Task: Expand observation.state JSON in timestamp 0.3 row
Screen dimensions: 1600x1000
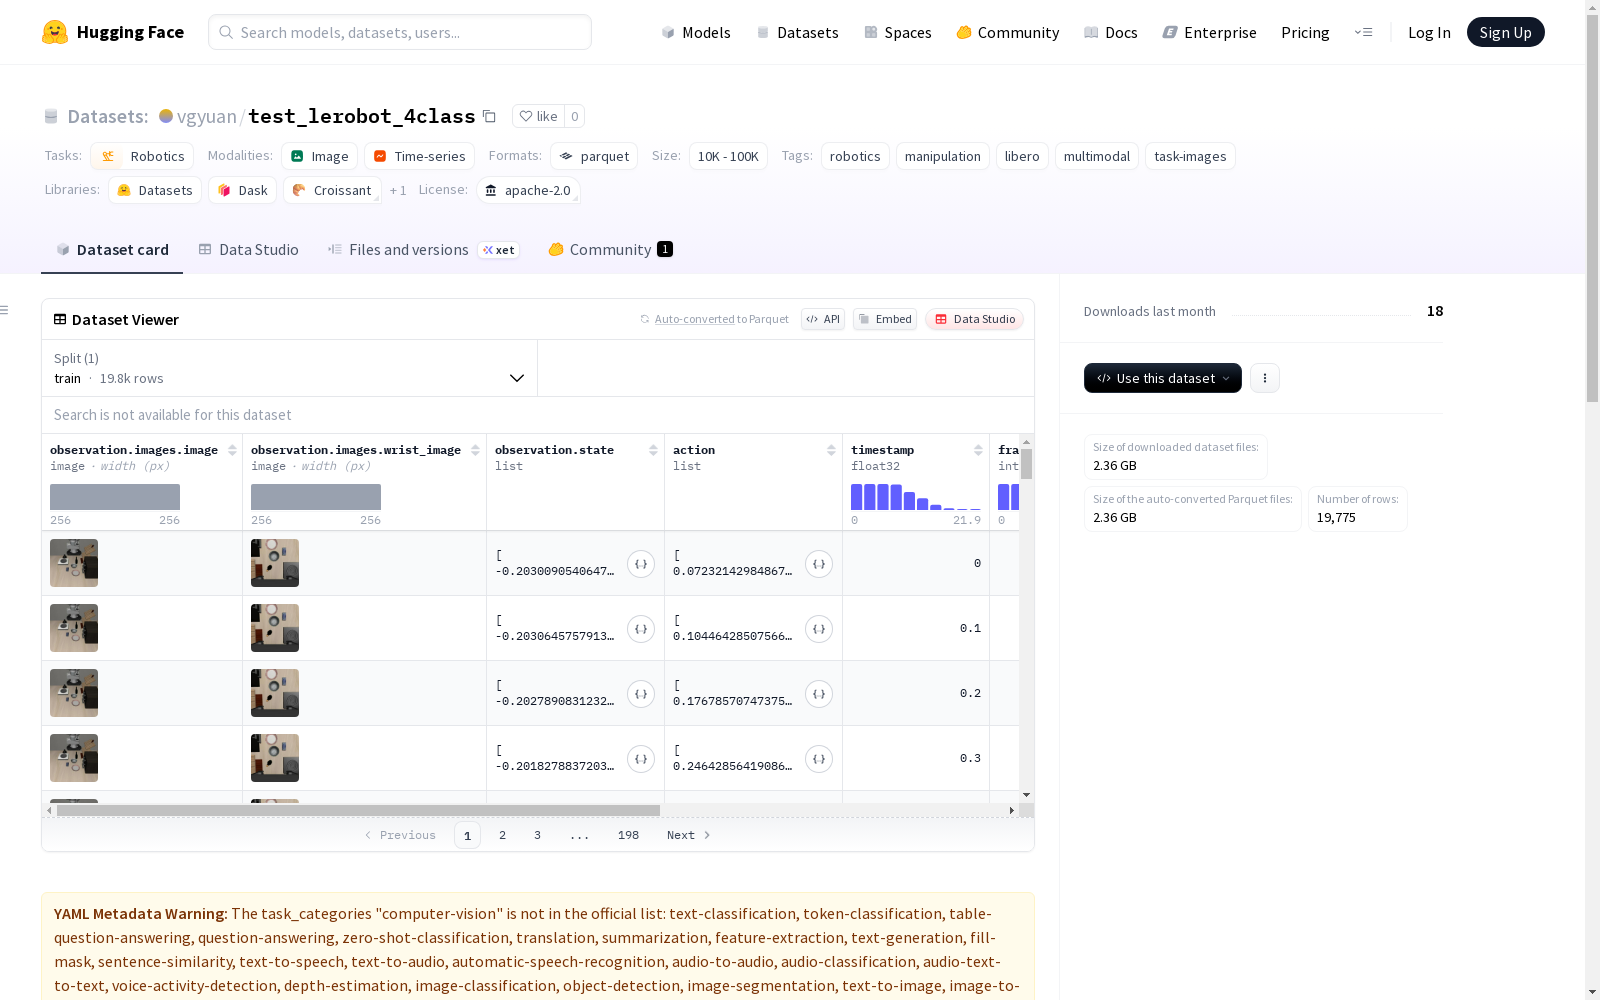Action: point(641,759)
